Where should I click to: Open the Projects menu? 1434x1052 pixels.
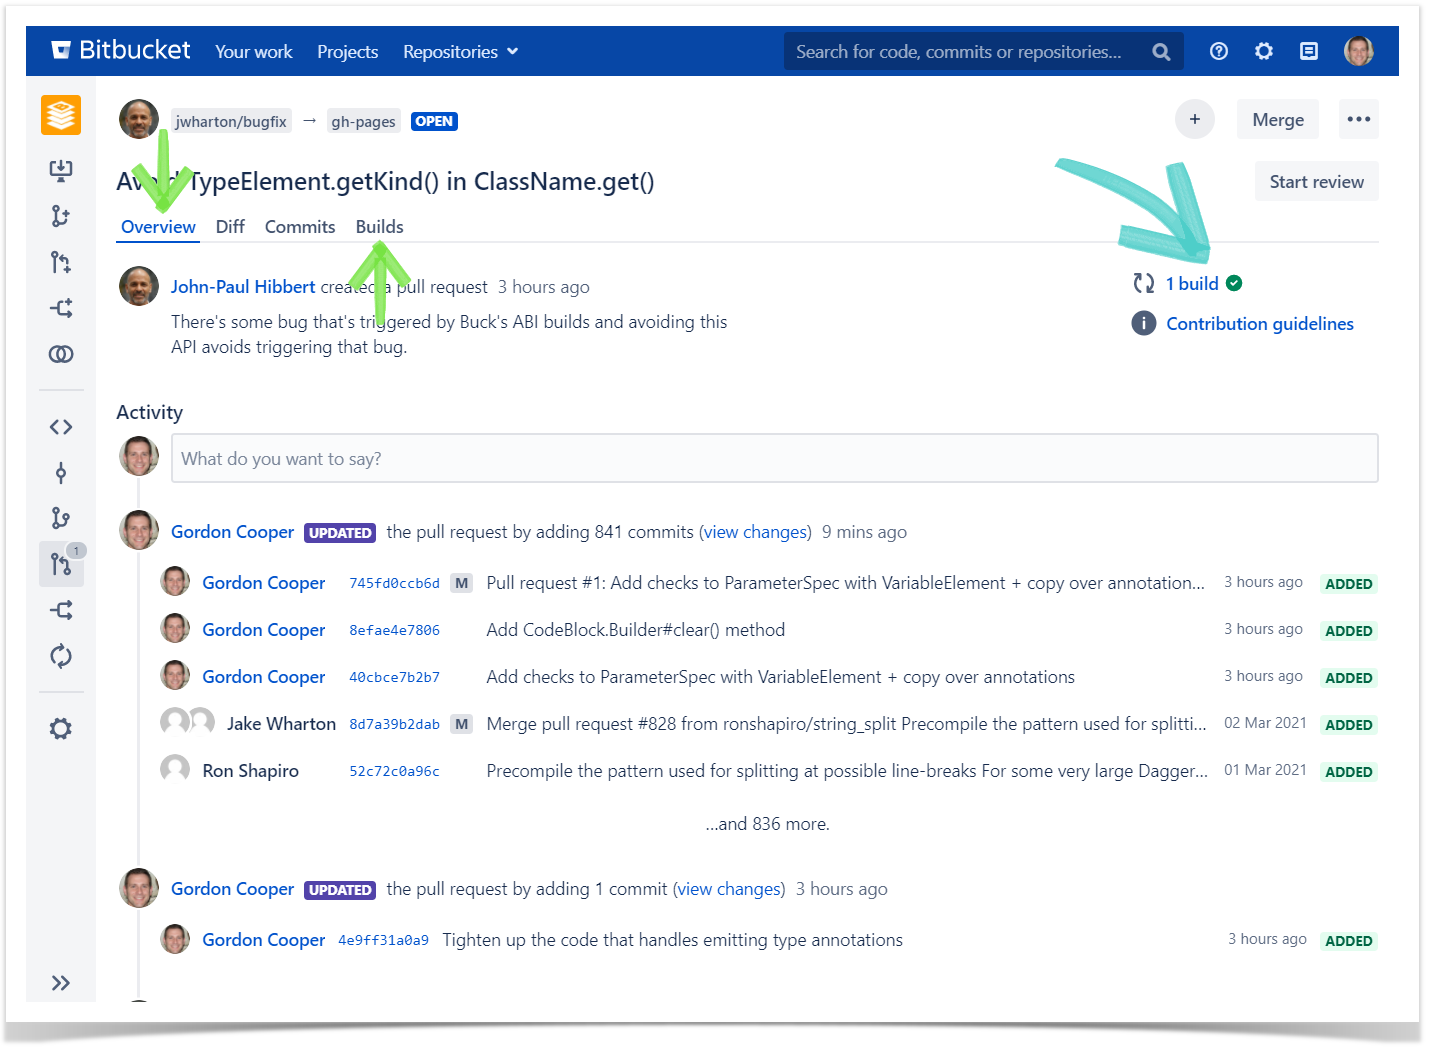point(347,52)
